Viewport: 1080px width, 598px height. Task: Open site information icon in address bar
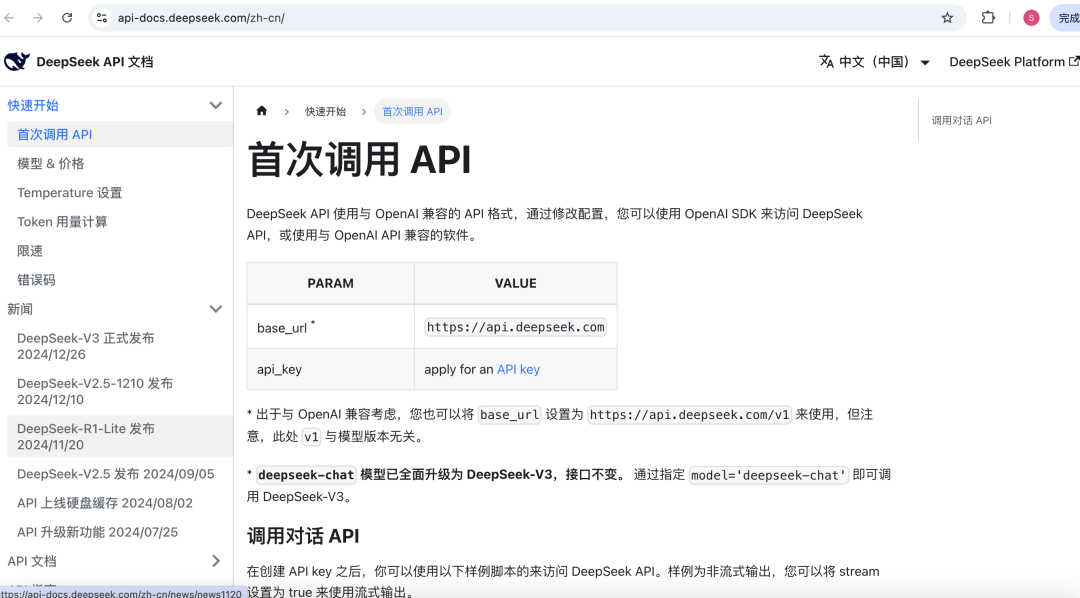click(102, 18)
